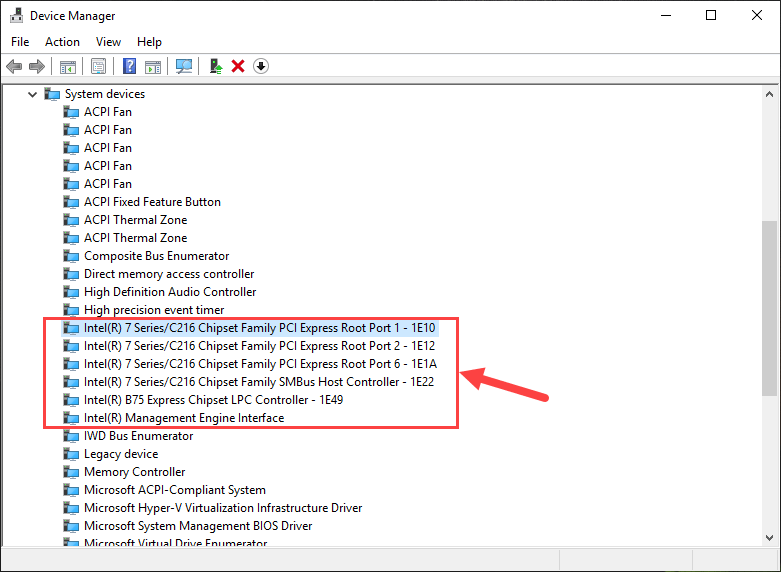This screenshot has height=572, width=781.
Task: Click the icon beside Intel(R) Management Engine Interface
Action: coord(71,418)
